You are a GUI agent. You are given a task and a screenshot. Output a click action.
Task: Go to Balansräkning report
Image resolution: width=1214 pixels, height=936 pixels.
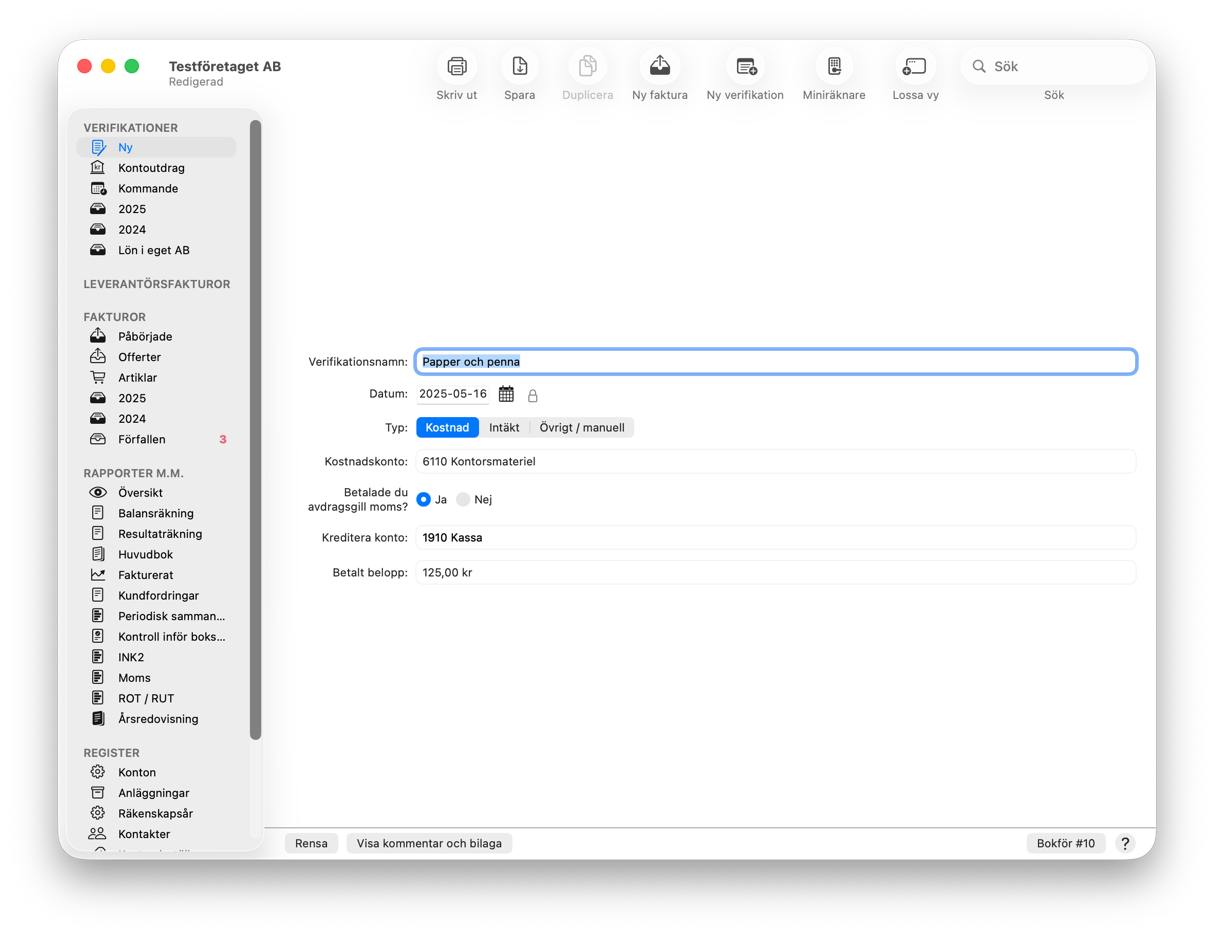155,513
